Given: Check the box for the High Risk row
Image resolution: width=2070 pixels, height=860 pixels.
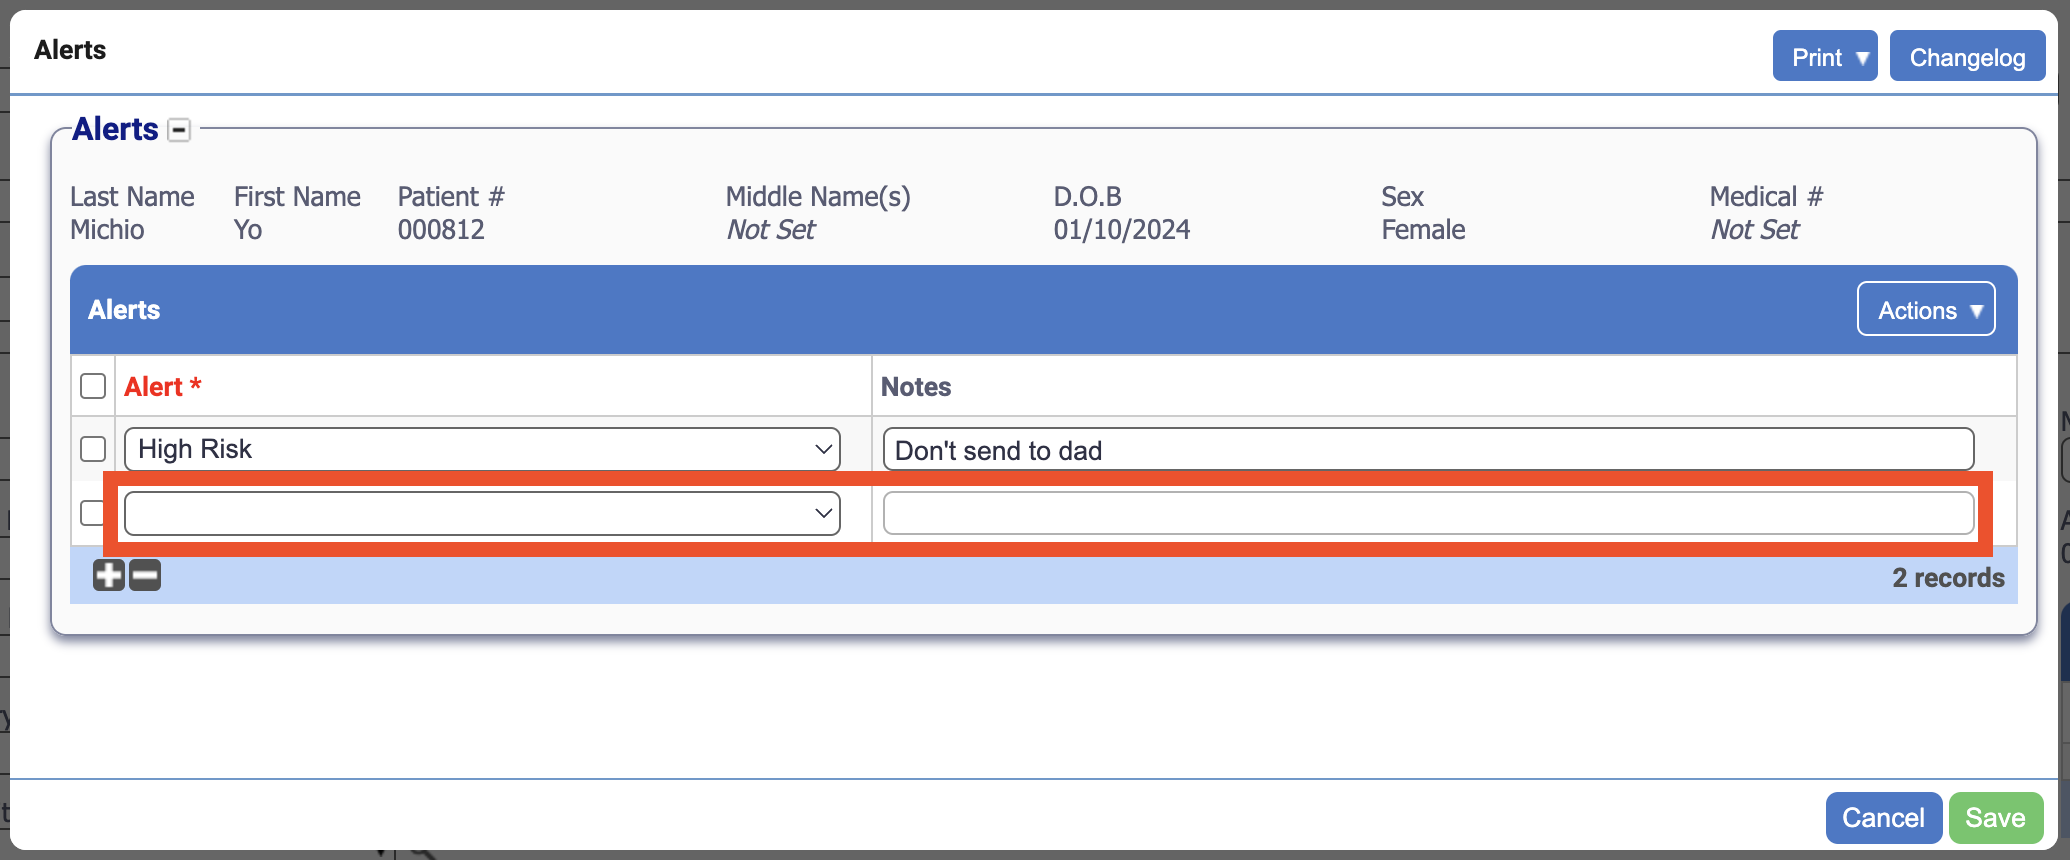Looking at the screenshot, I should (x=93, y=449).
